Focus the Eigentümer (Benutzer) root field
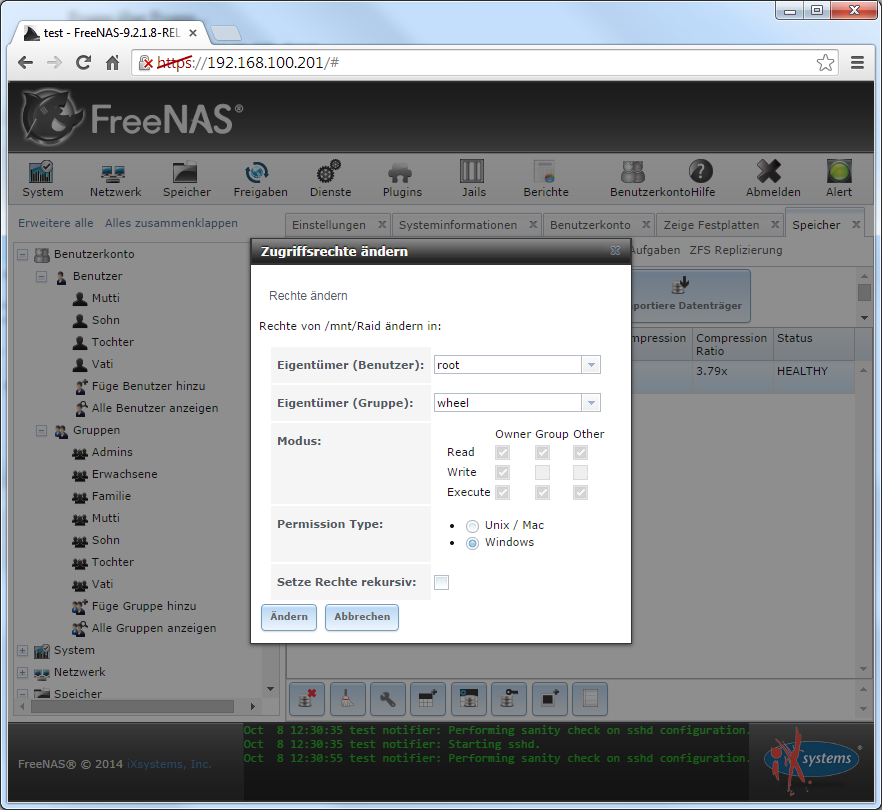882x810 pixels. click(508, 365)
